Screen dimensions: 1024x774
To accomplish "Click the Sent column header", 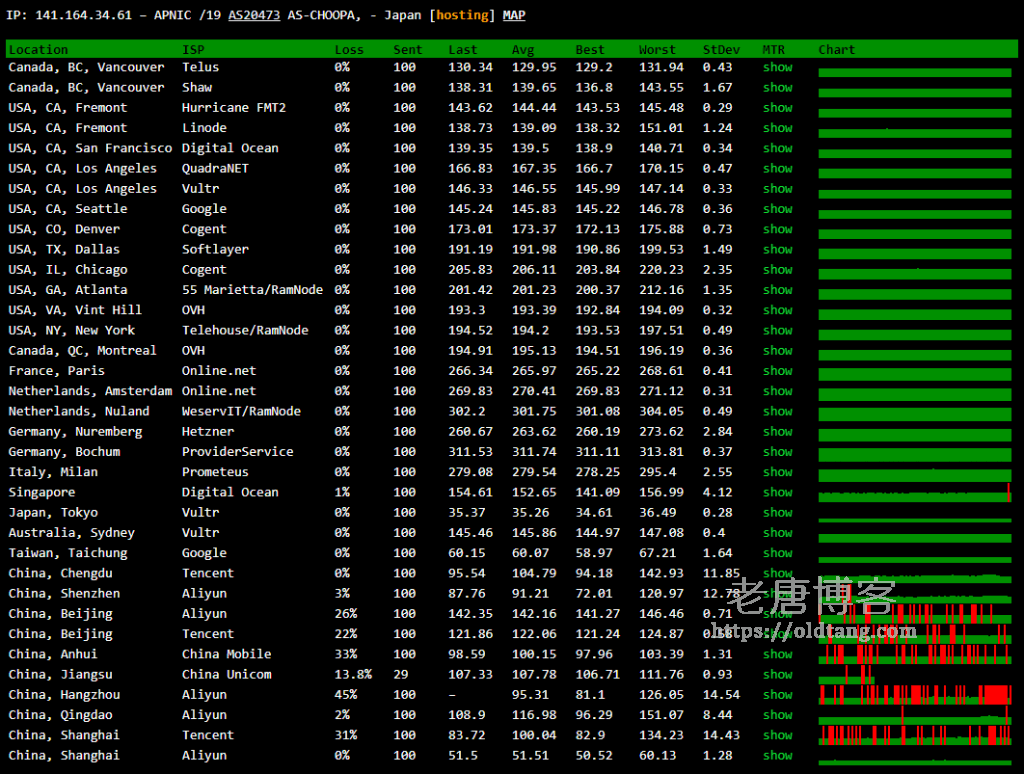I will click(x=408, y=50).
